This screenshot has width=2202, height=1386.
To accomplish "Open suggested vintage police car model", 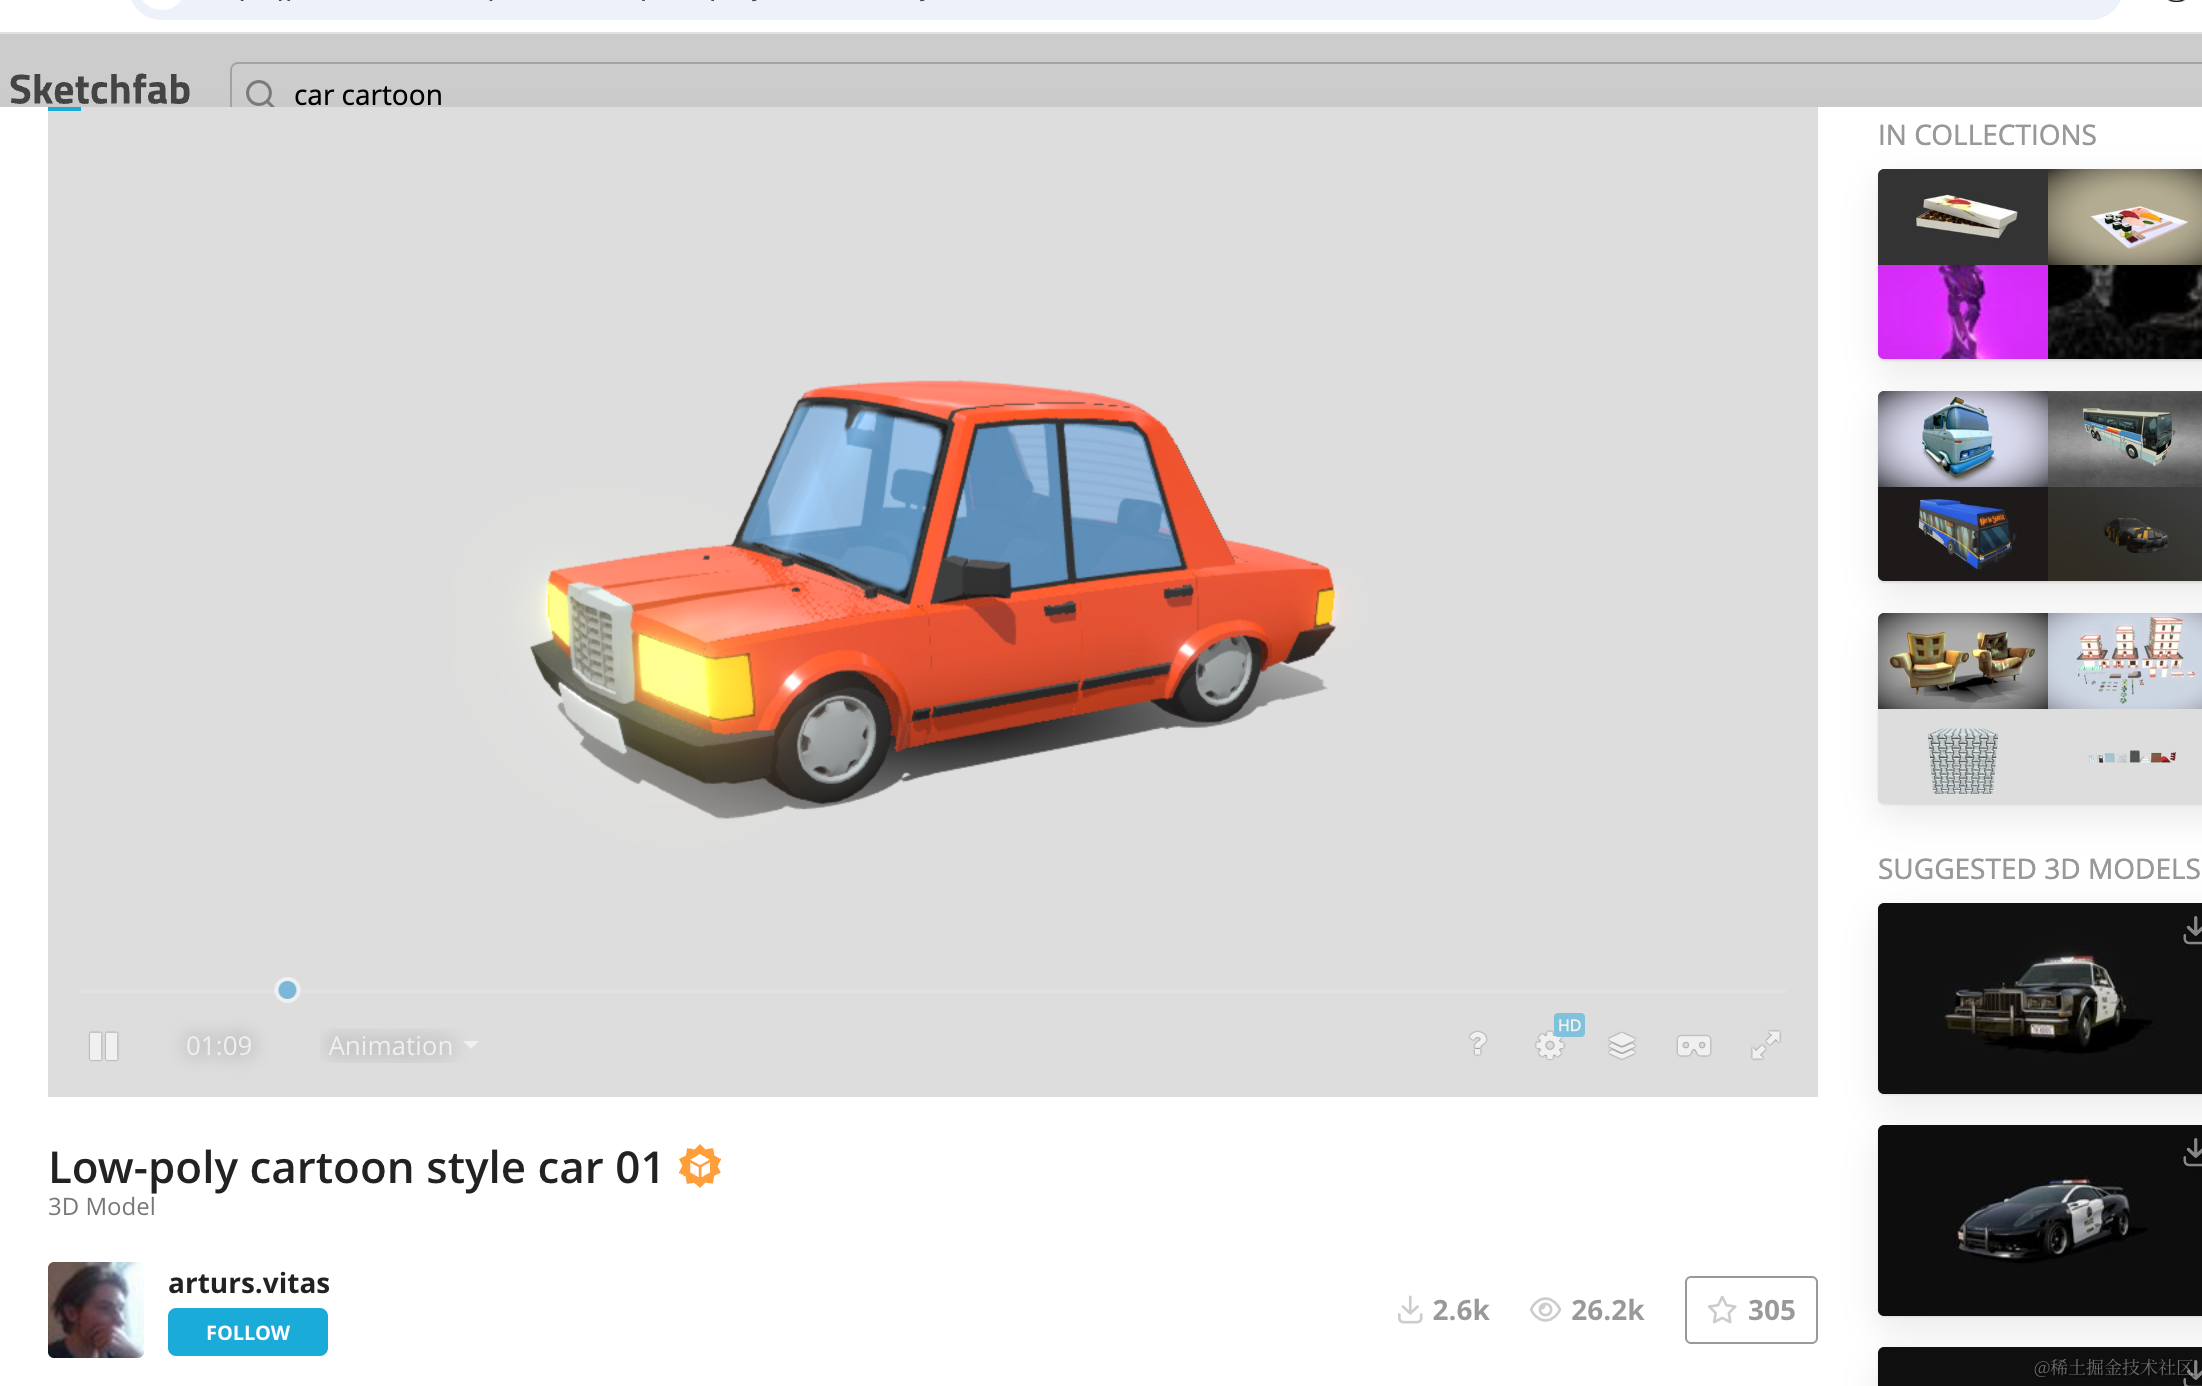I will [x=2040, y=998].
